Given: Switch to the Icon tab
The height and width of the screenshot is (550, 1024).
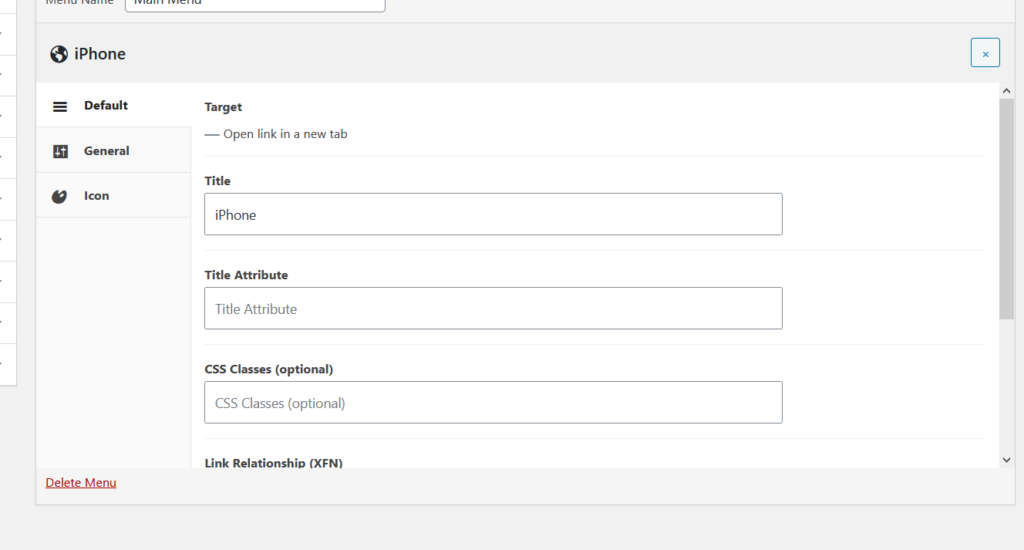Looking at the screenshot, I should coord(114,195).
